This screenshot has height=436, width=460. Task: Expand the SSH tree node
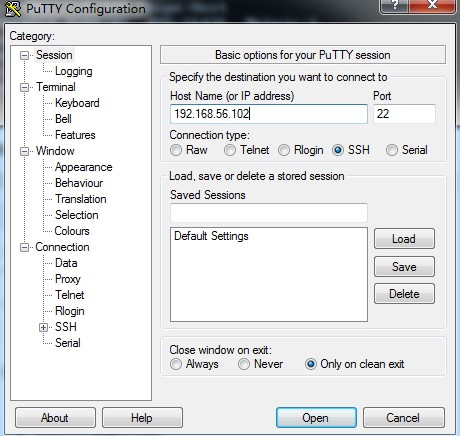pos(43,327)
